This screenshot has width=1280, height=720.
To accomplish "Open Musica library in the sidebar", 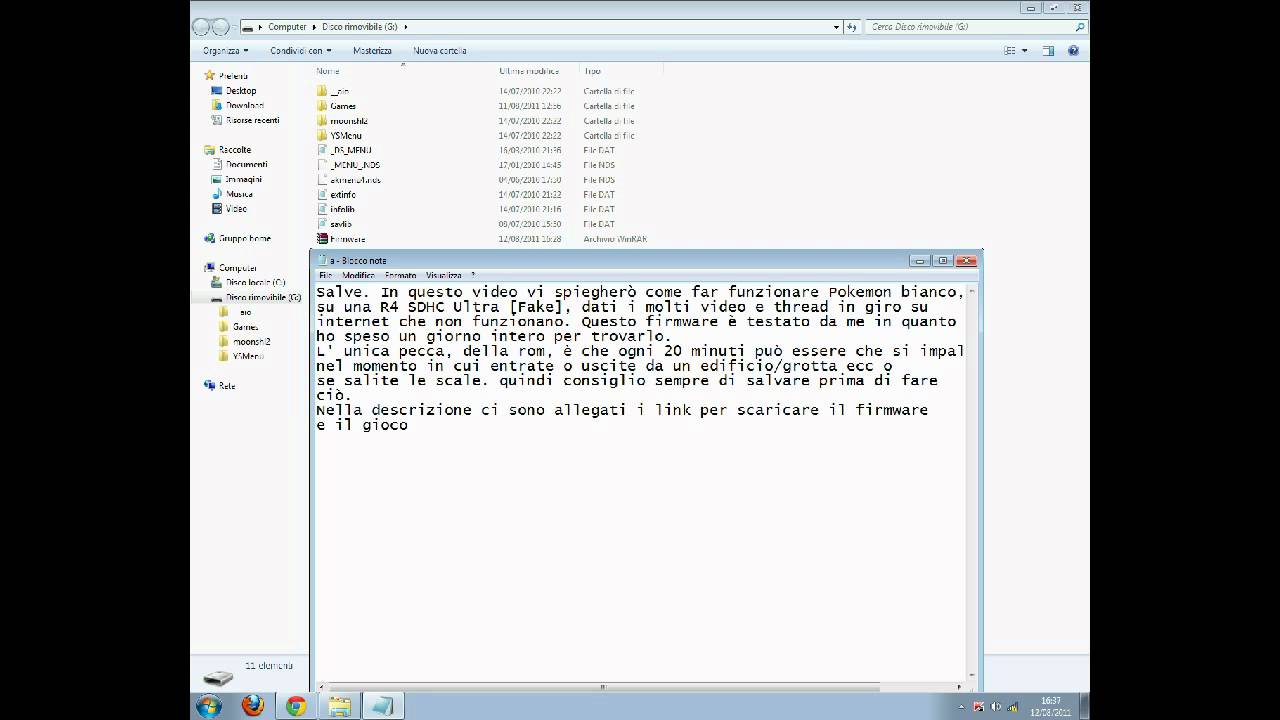I will point(239,194).
